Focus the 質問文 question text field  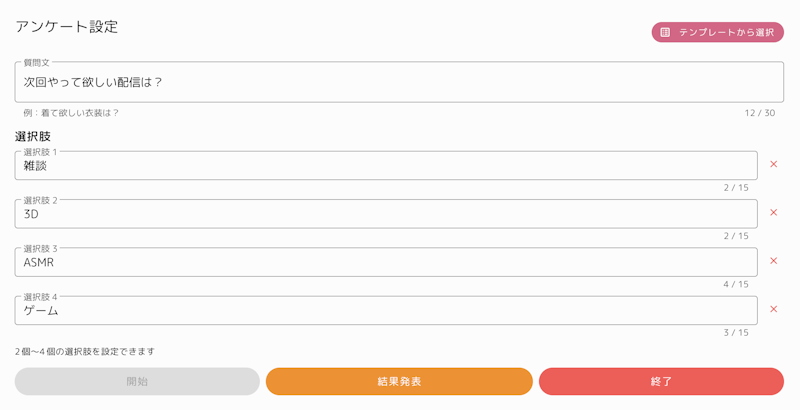[399, 82]
